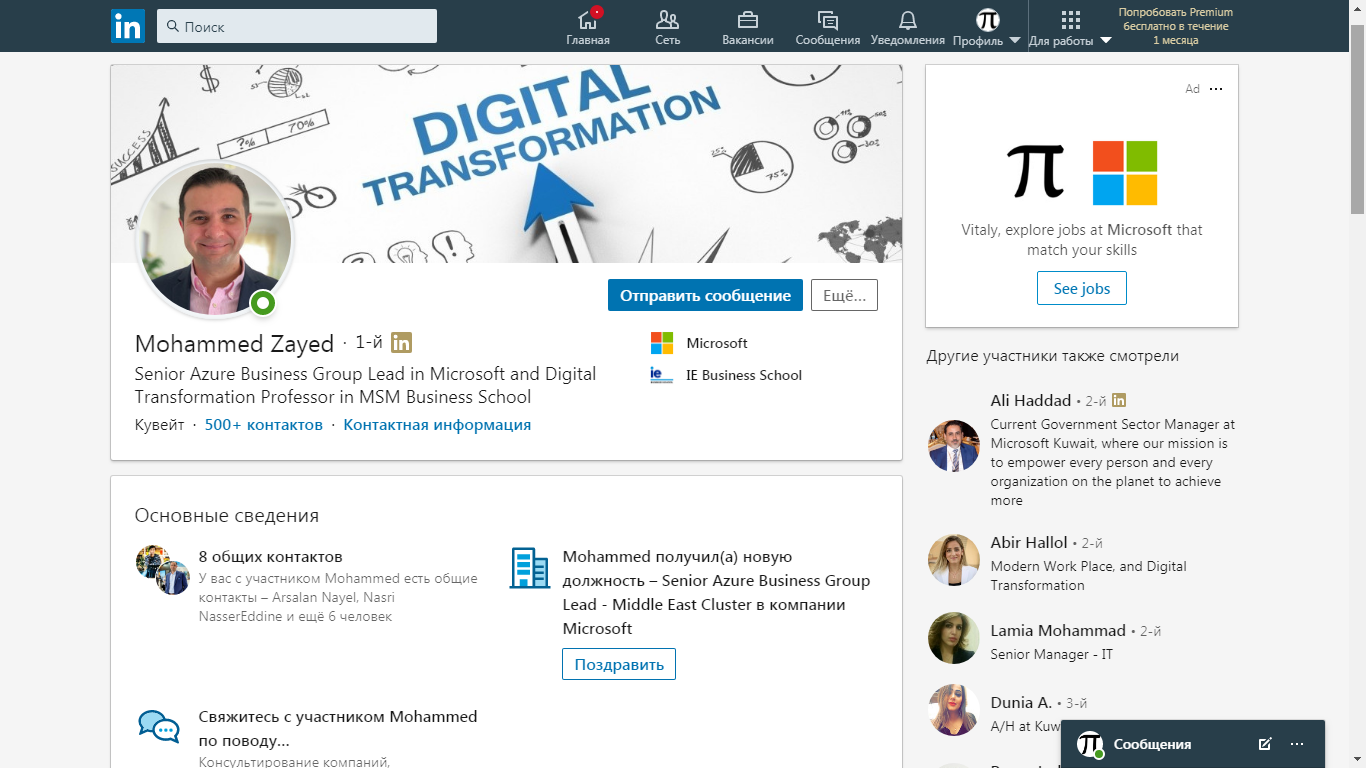The width and height of the screenshot is (1366, 768).
Task: Expand the Профиль dropdown menu
Action: tap(987, 27)
